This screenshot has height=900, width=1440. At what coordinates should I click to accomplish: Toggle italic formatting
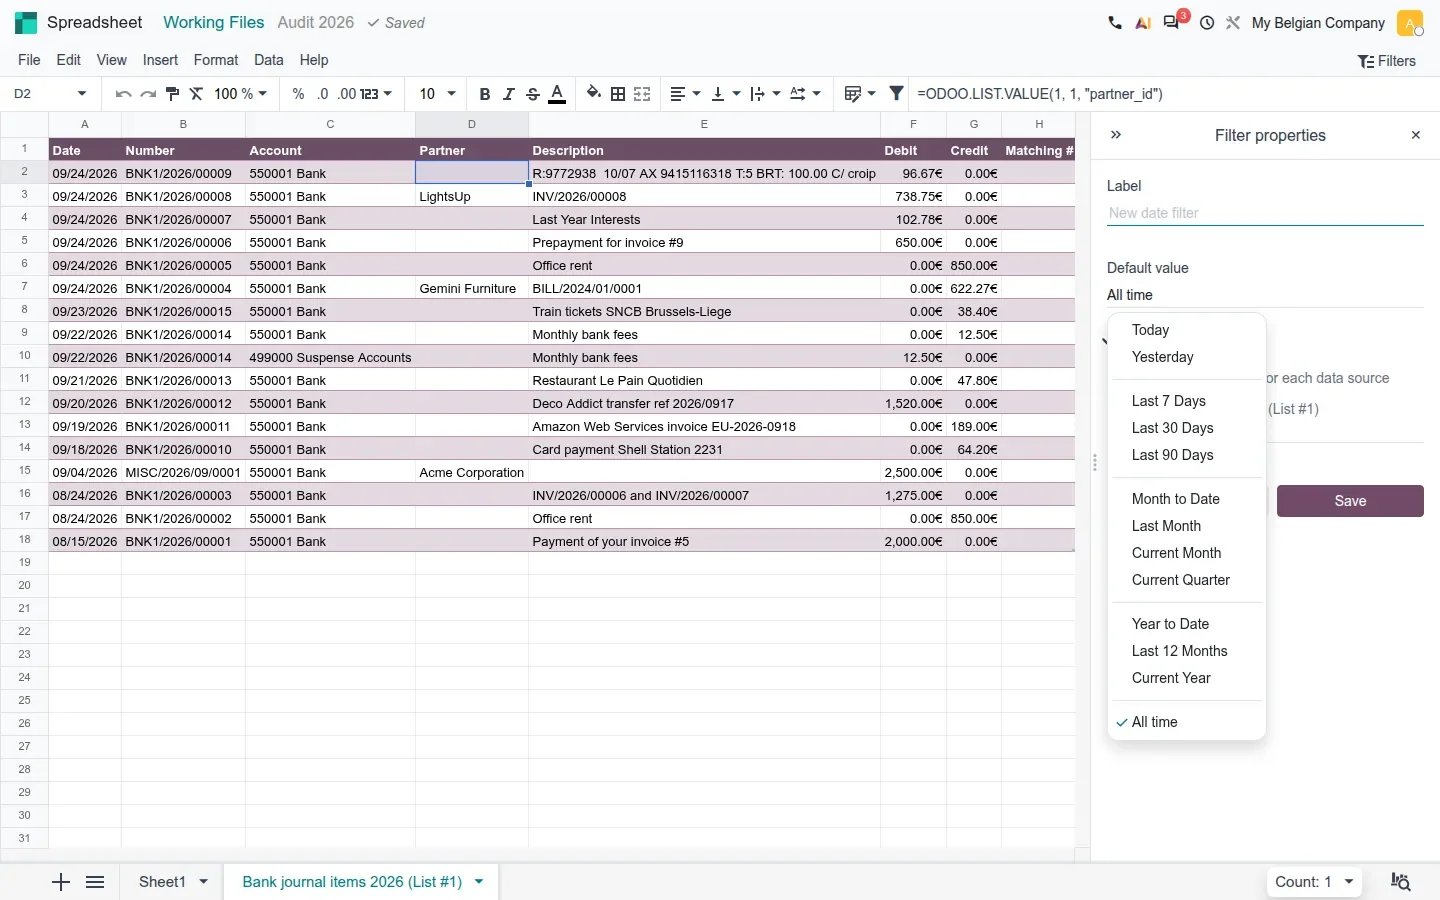point(509,94)
